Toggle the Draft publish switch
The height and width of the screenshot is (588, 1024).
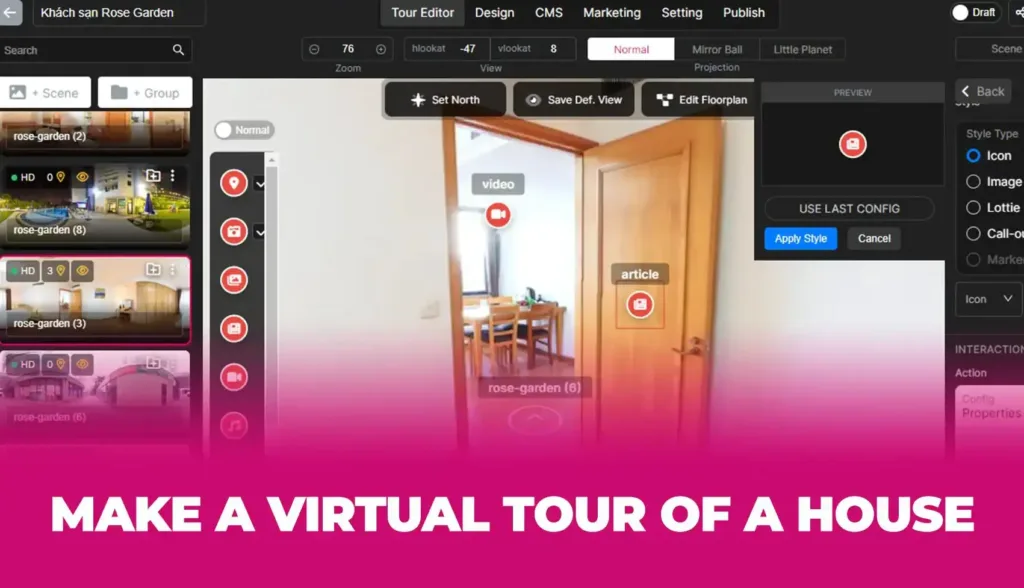[x=961, y=13]
